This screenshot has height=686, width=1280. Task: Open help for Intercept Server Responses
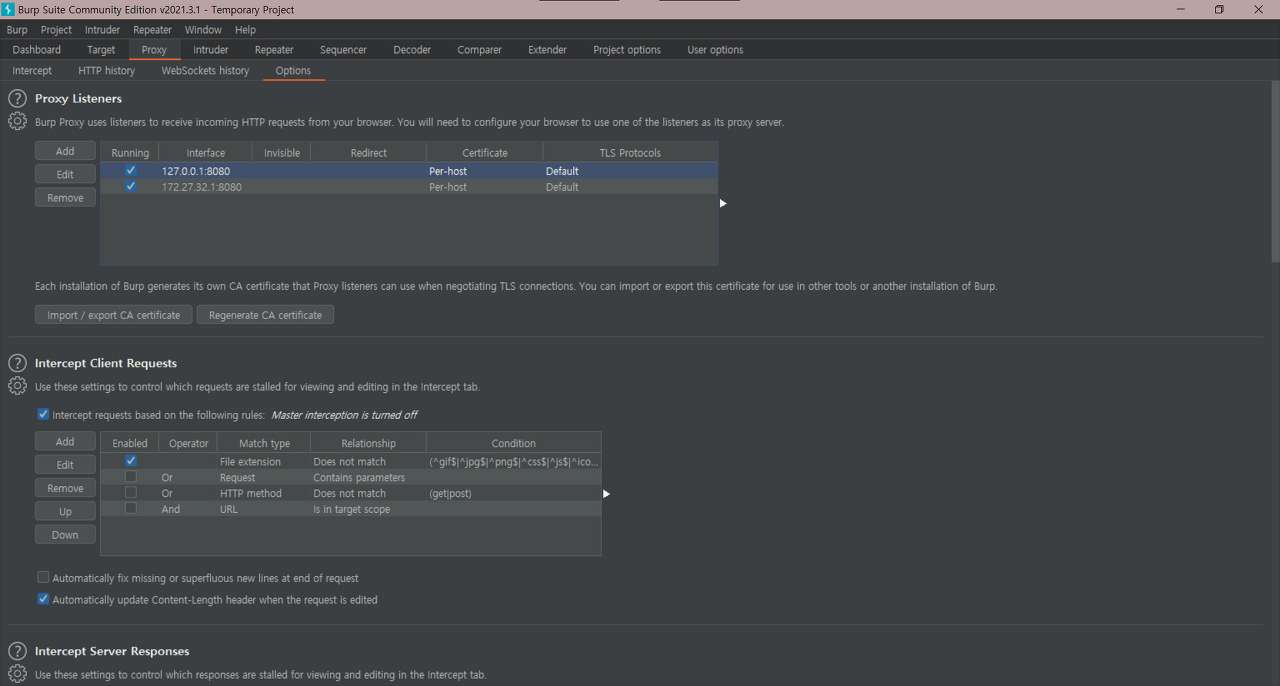coord(17,651)
